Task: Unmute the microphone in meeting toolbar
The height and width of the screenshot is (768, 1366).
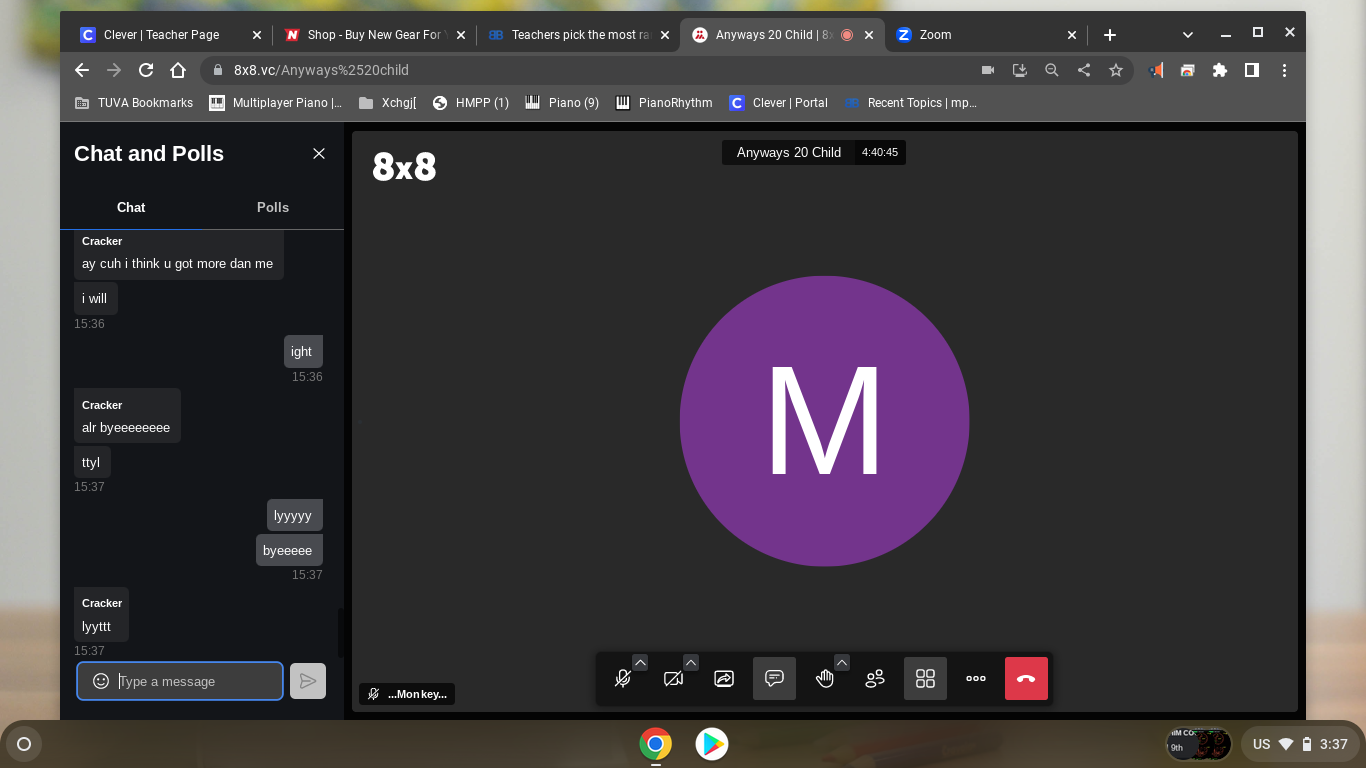Action: [622, 678]
